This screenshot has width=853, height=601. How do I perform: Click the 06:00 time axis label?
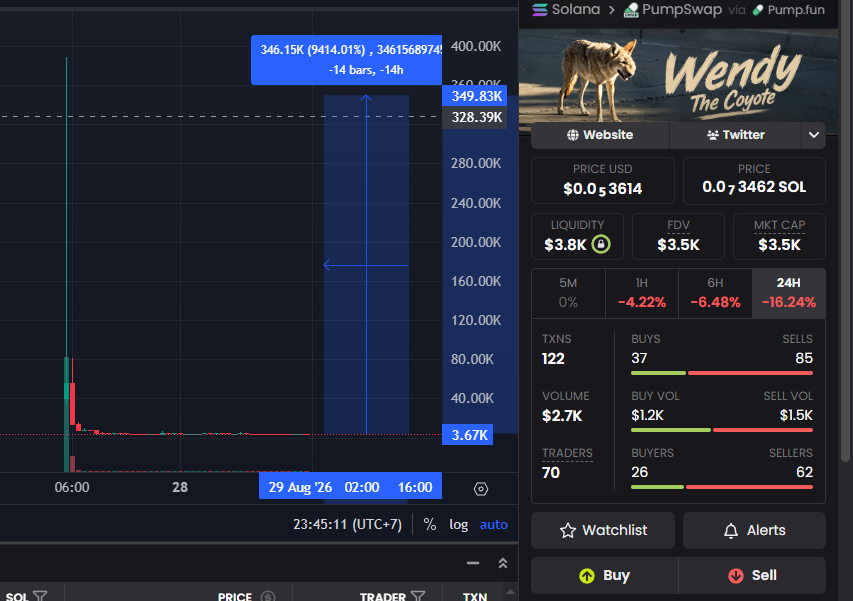coord(72,487)
